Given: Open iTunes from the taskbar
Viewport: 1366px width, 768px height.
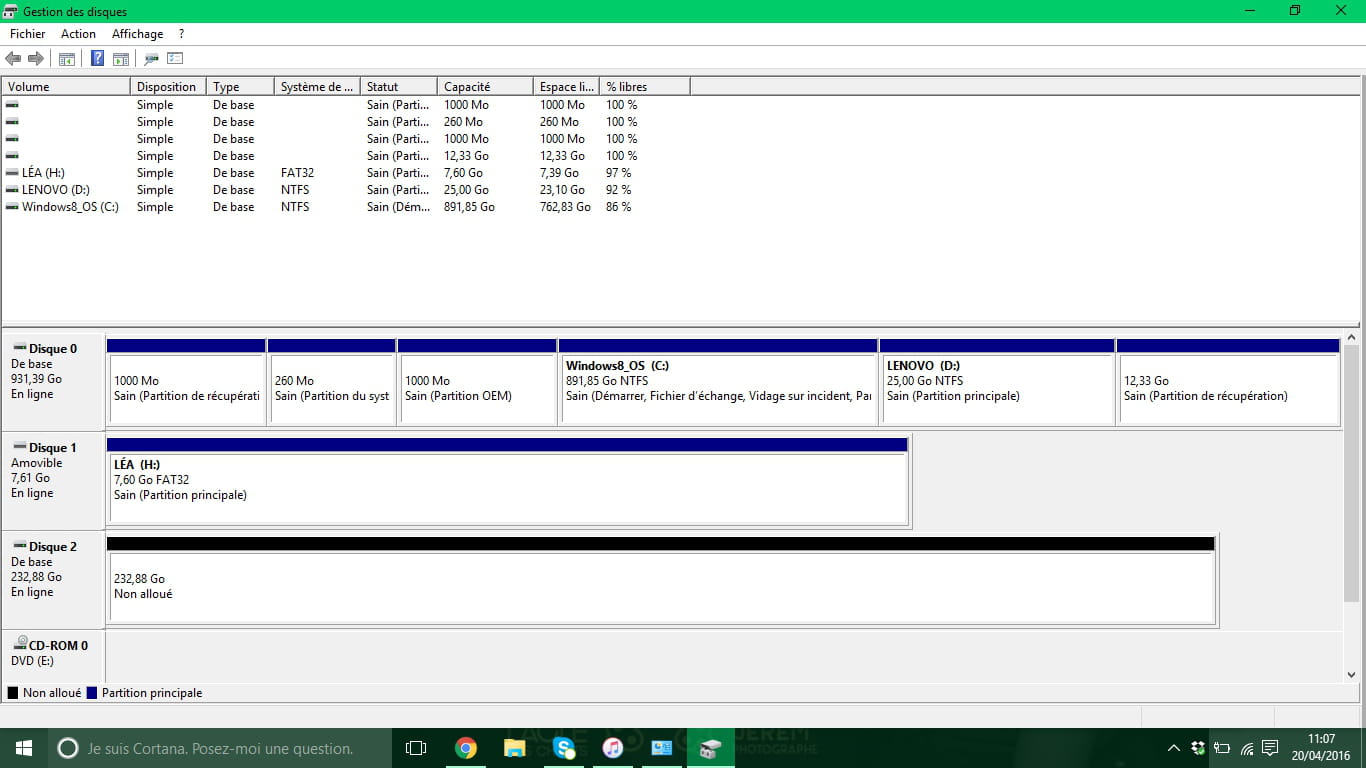Looking at the screenshot, I should 612,748.
